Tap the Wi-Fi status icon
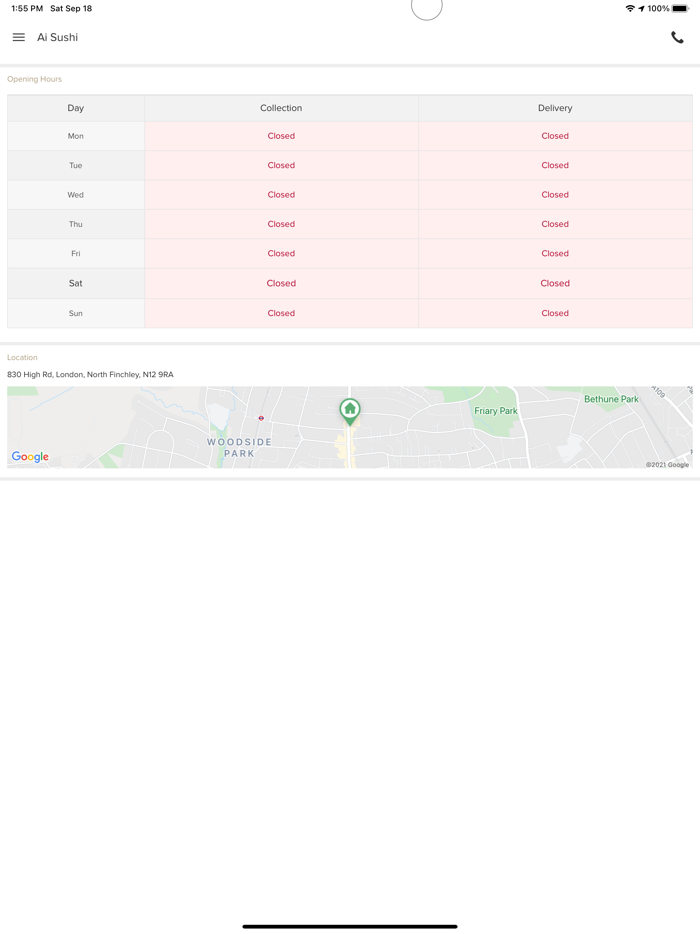The height and width of the screenshot is (934, 700). pos(630,8)
